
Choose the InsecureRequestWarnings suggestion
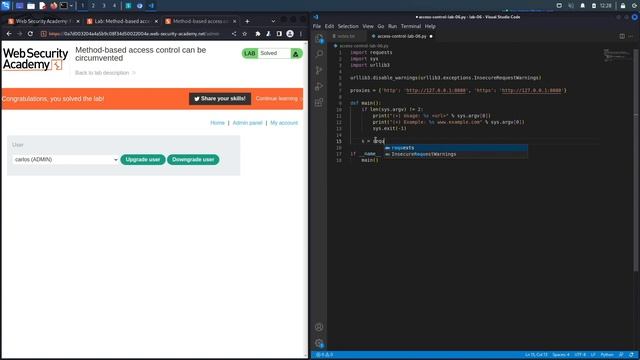[x=455, y=154]
